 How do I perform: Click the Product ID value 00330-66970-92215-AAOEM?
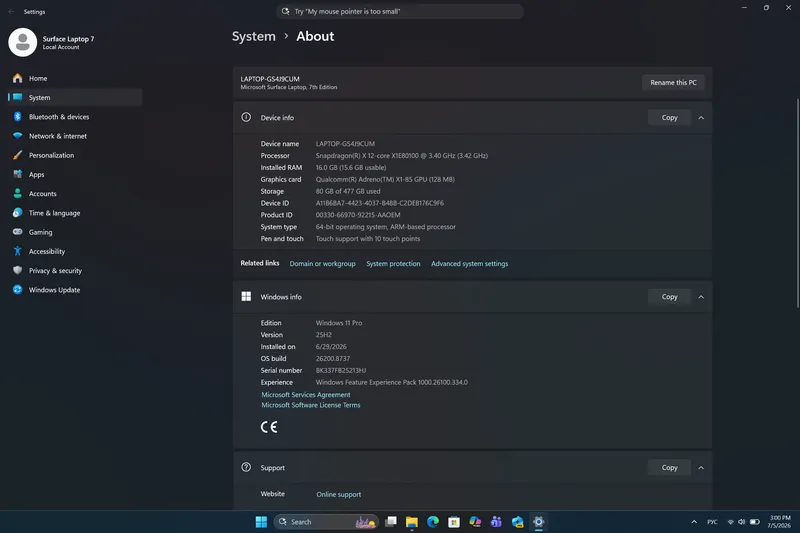(x=358, y=215)
